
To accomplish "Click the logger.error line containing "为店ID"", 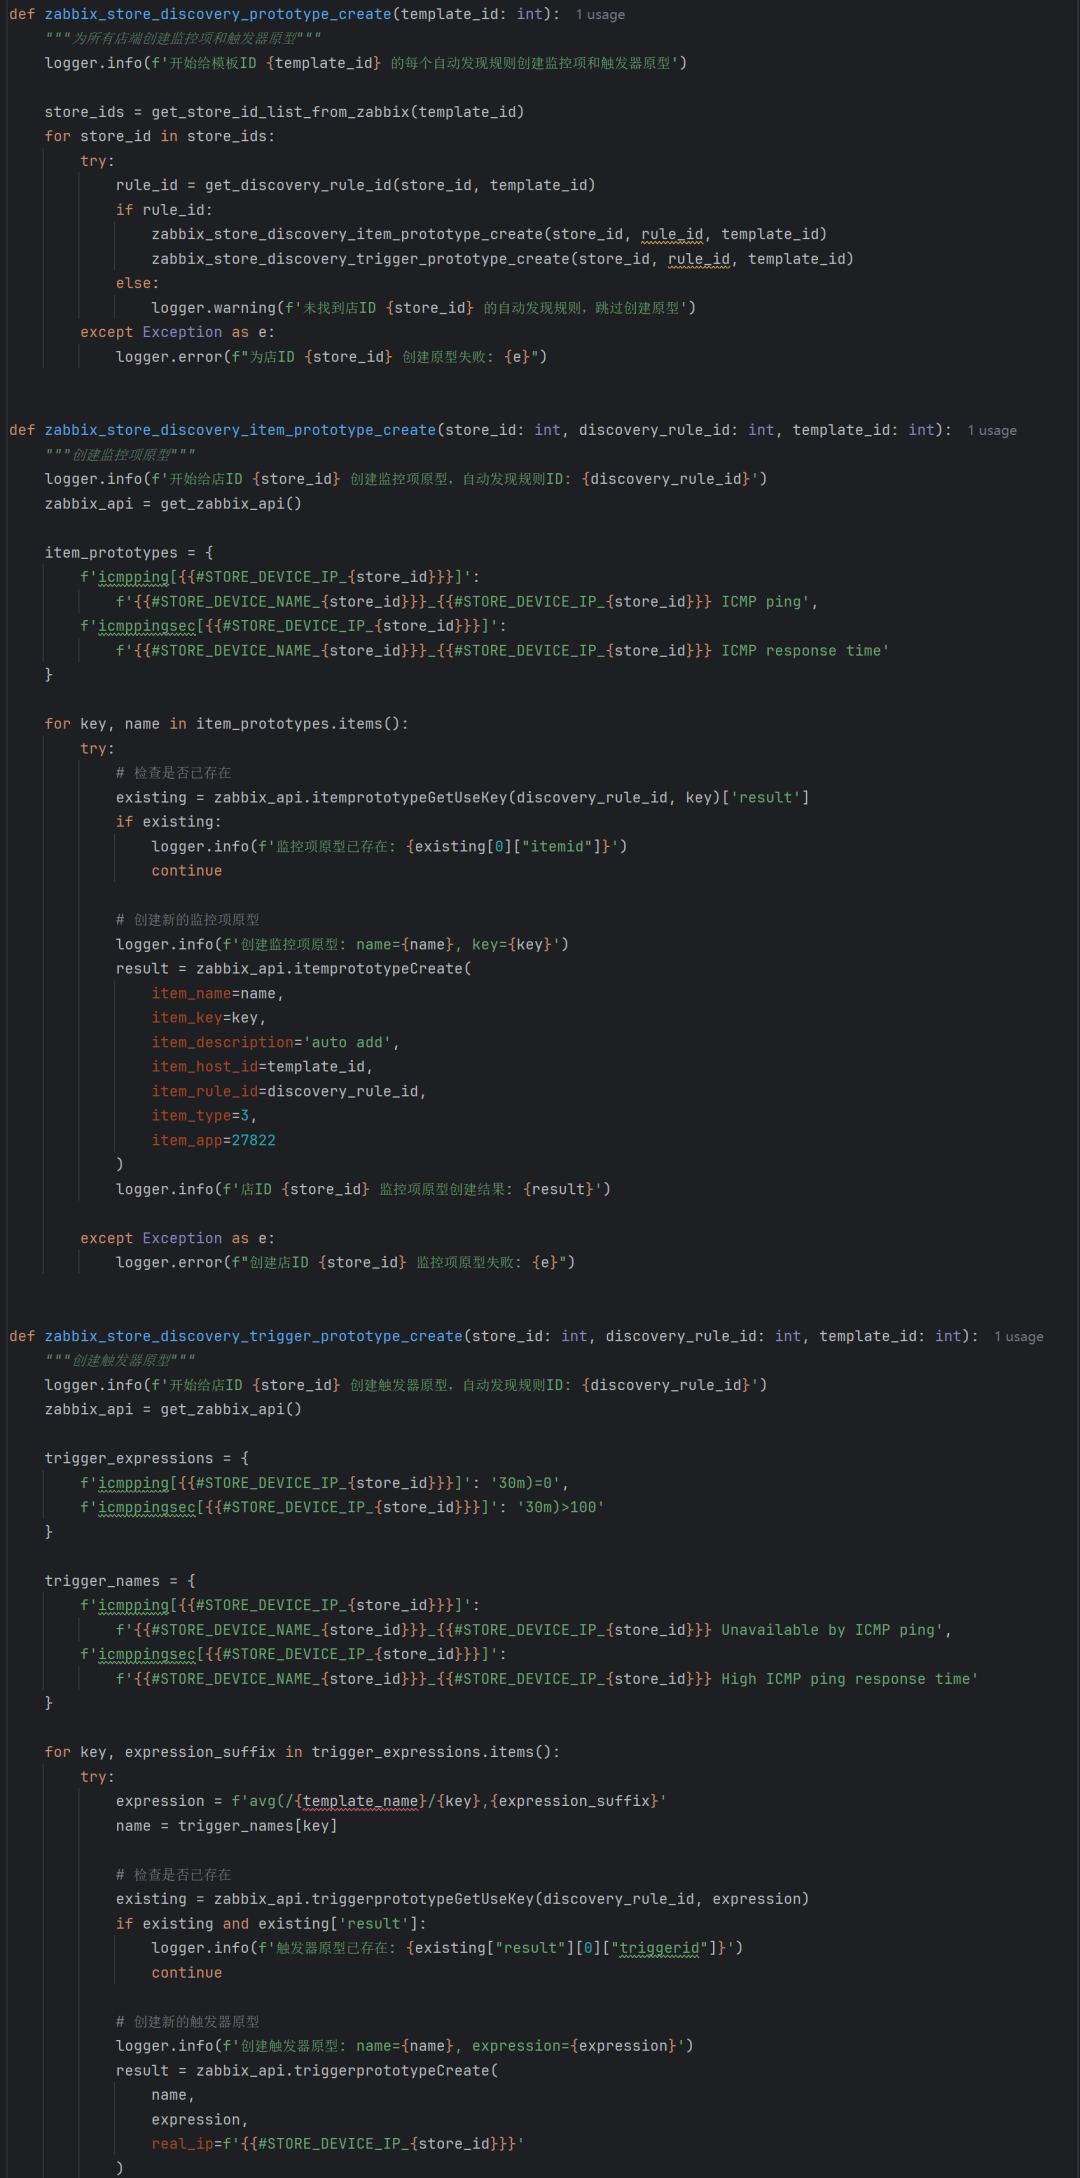I will pos(331,357).
